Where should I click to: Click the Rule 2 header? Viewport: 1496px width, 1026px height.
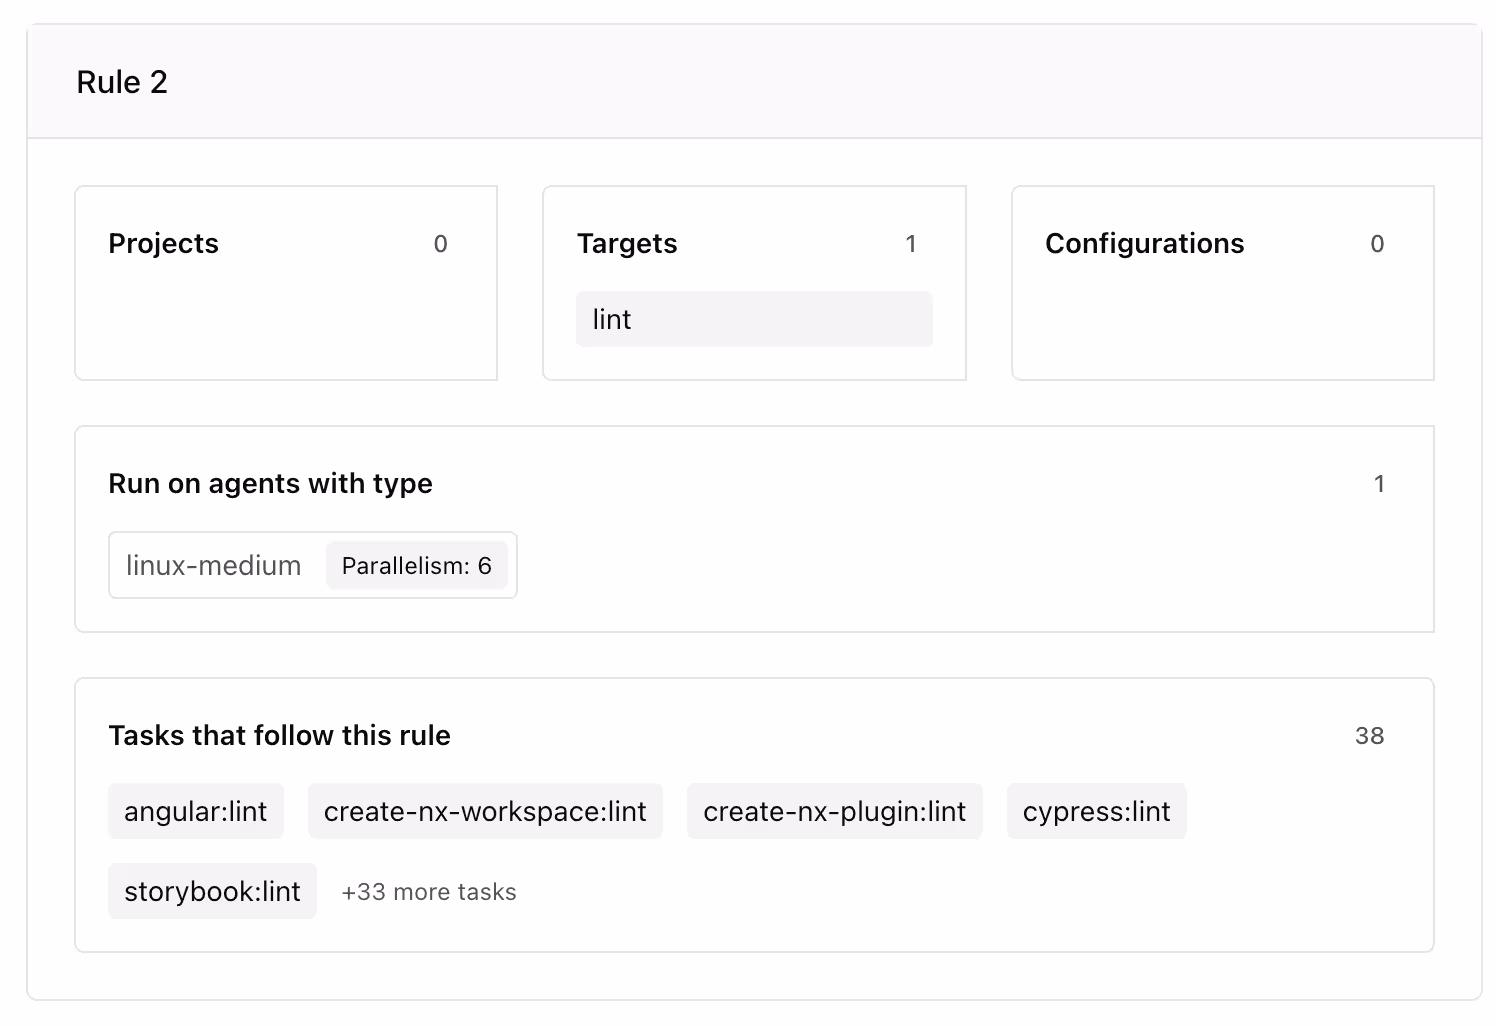123,81
